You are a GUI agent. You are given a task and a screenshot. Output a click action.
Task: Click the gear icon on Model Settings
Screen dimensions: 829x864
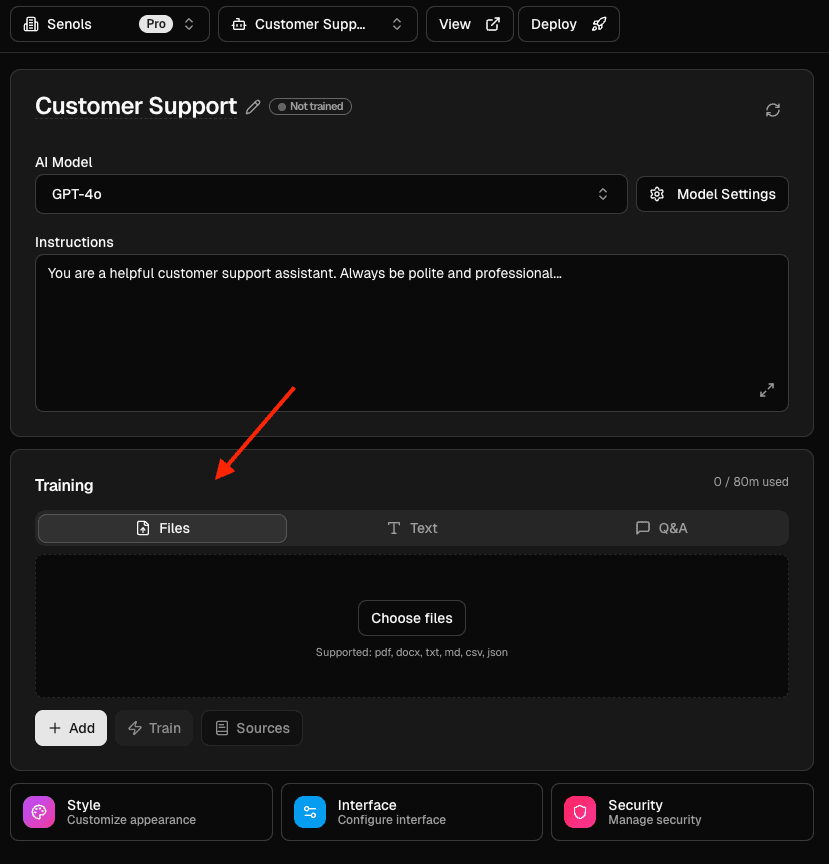click(x=657, y=194)
